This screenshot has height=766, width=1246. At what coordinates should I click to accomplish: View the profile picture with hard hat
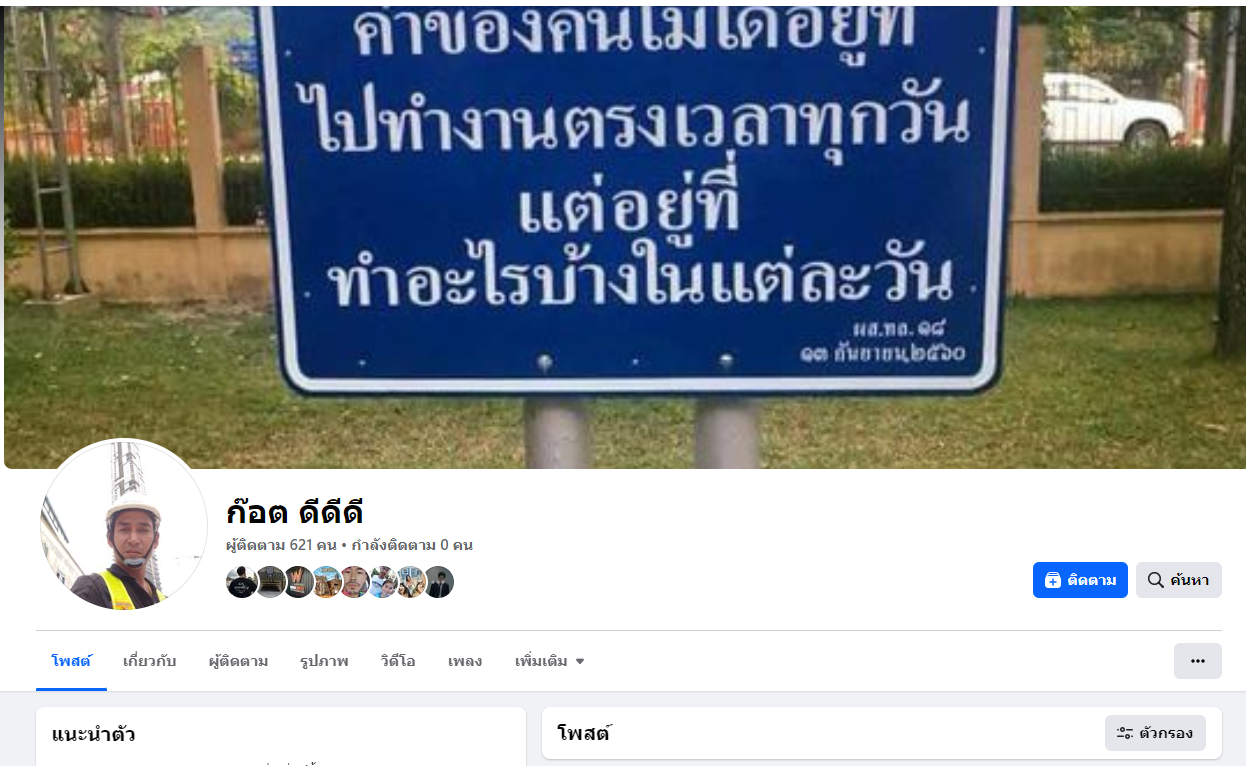tap(124, 524)
